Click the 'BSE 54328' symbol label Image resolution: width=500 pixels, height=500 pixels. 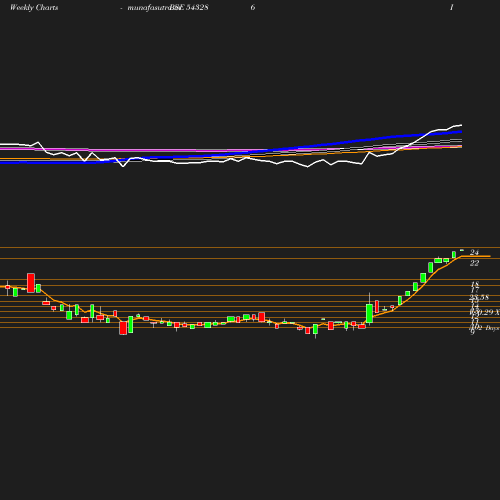click(189, 8)
